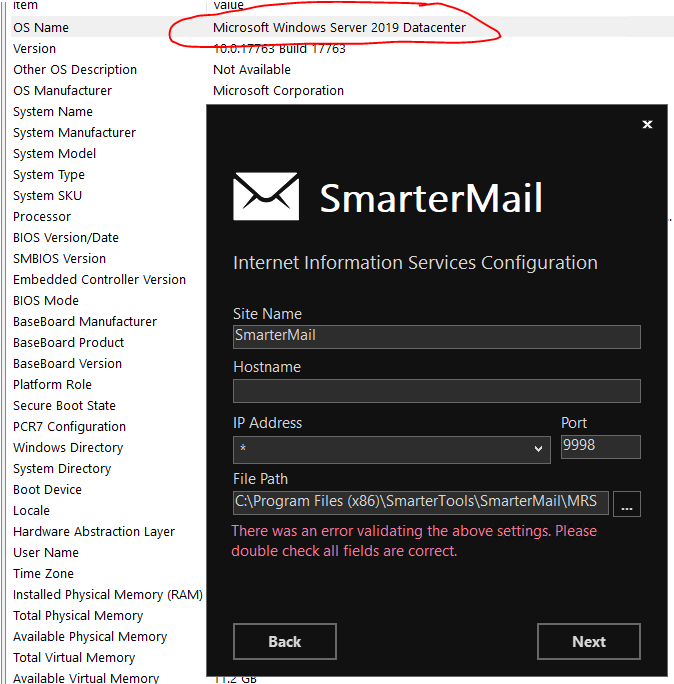Click the Microsoft Windows Server 2019 Datacenter value
674x684 pixels.
point(339,28)
